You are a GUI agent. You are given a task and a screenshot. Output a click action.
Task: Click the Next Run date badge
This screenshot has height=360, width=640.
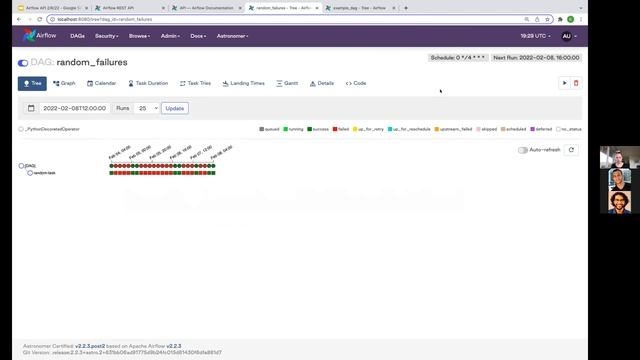[536, 58]
